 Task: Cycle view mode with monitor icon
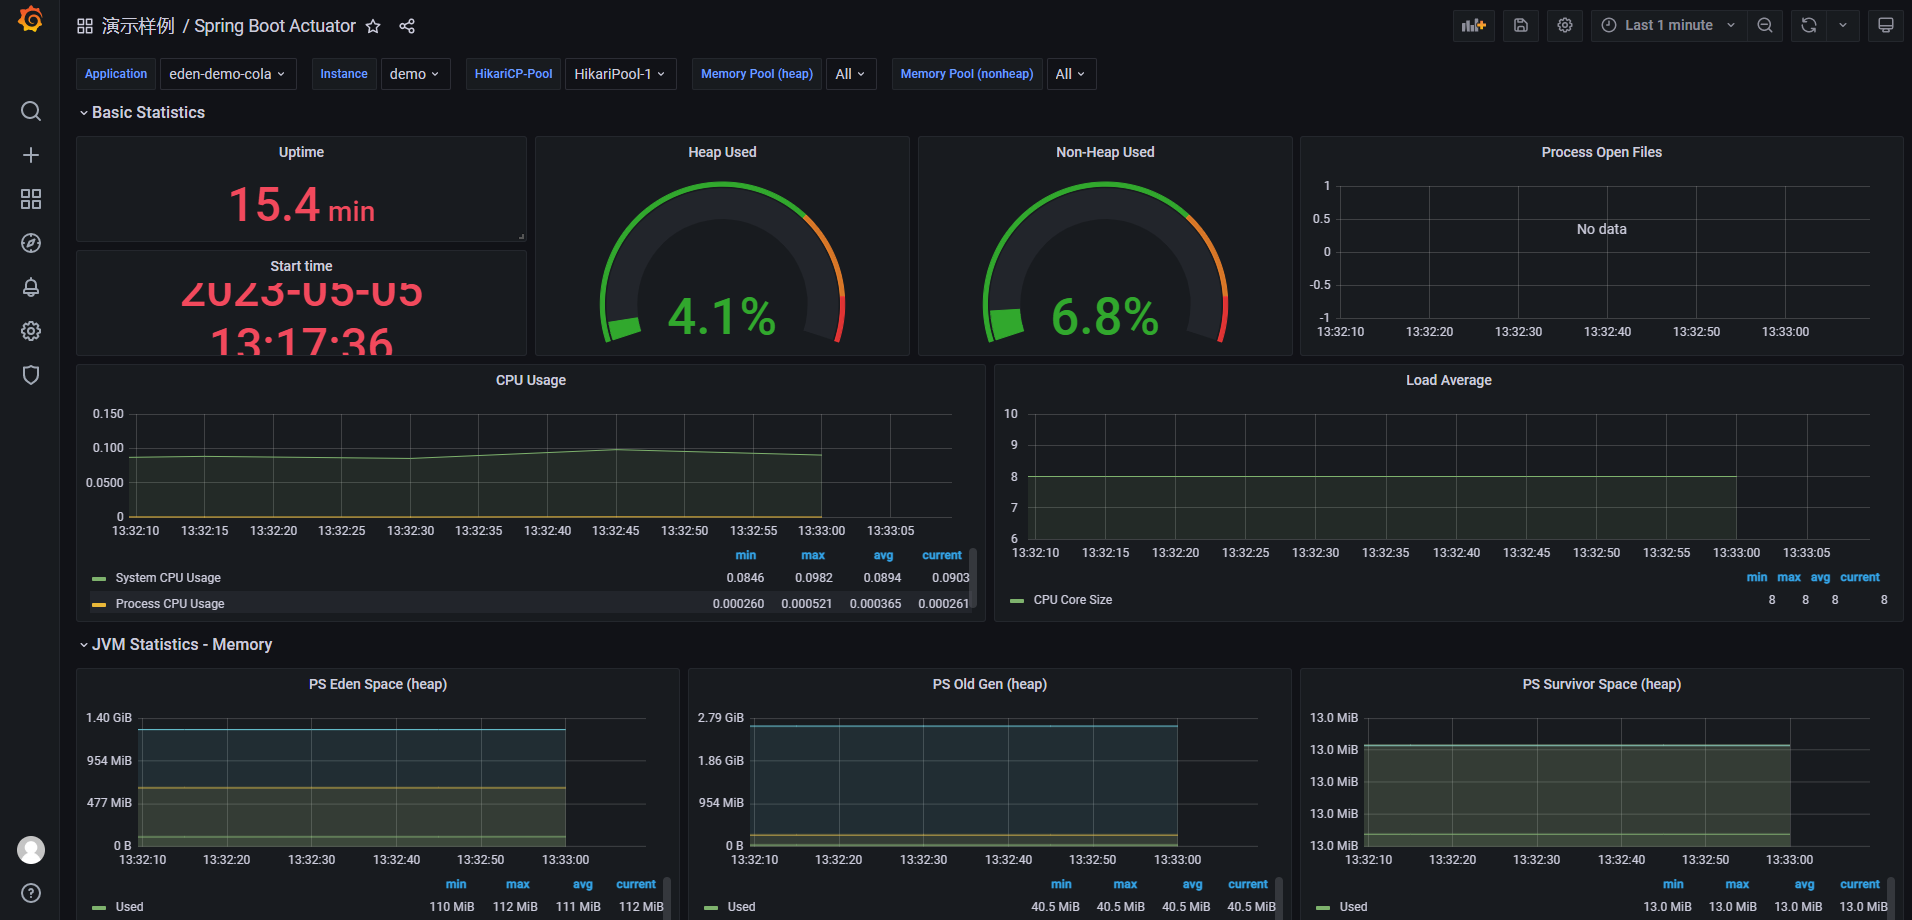[1886, 26]
